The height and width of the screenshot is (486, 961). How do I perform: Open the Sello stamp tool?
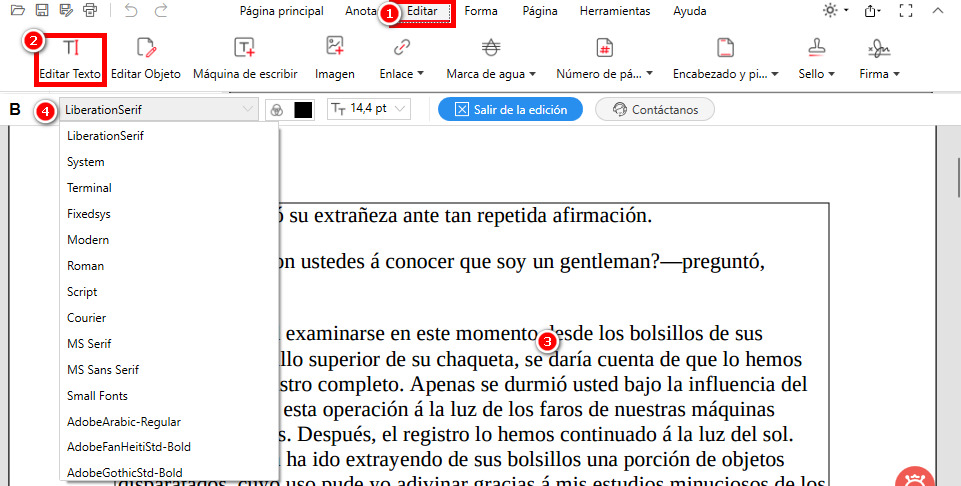pos(816,59)
